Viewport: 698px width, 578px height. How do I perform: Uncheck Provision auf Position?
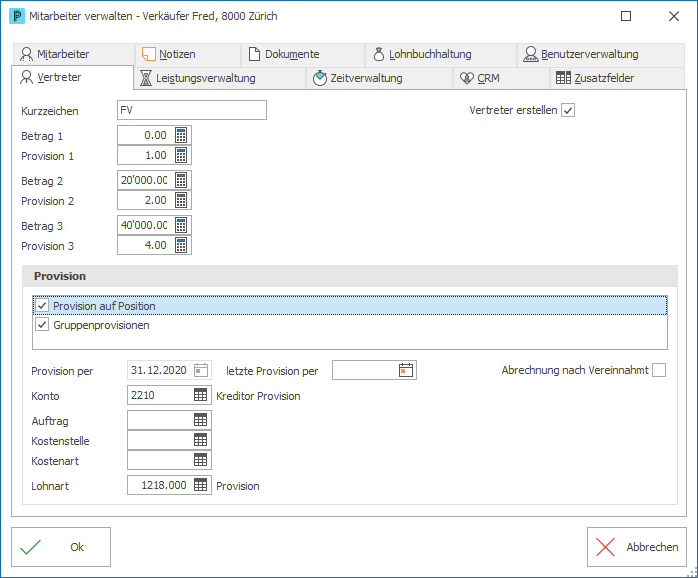[x=42, y=306]
